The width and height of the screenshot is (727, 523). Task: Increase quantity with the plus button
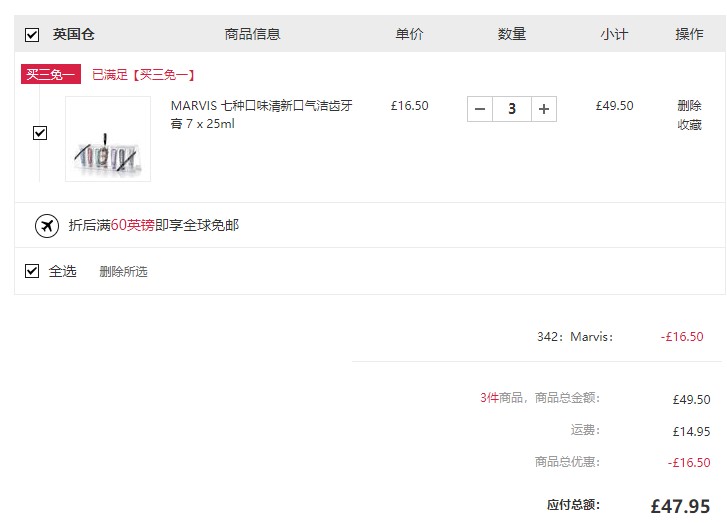(x=544, y=109)
